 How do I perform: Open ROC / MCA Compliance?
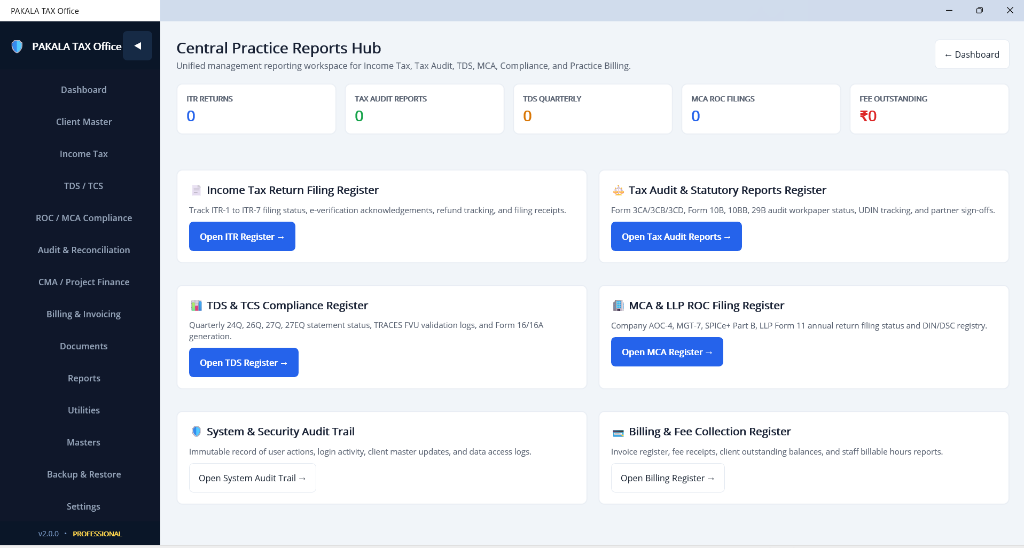pyautogui.click(x=84, y=218)
